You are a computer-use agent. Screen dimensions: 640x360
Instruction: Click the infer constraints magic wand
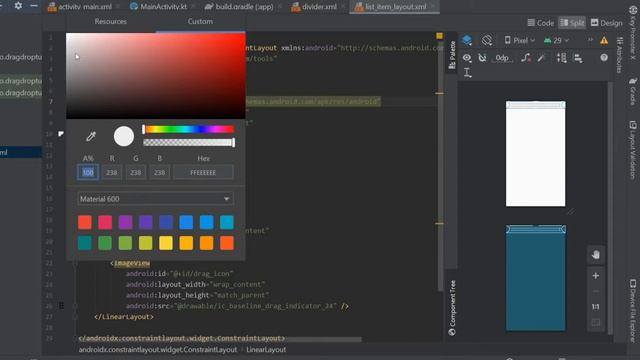click(541, 58)
